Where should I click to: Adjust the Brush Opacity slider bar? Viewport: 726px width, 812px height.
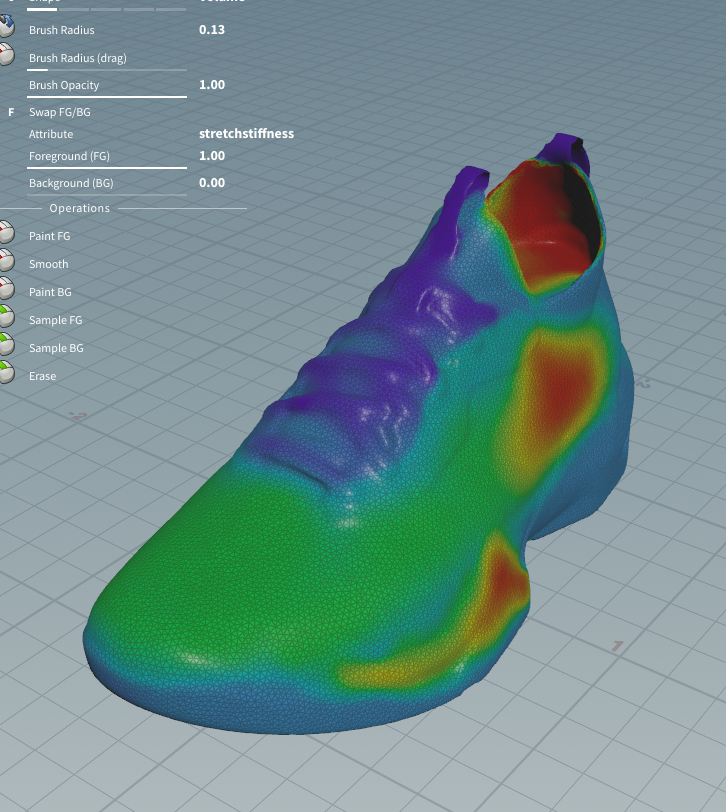(x=107, y=96)
